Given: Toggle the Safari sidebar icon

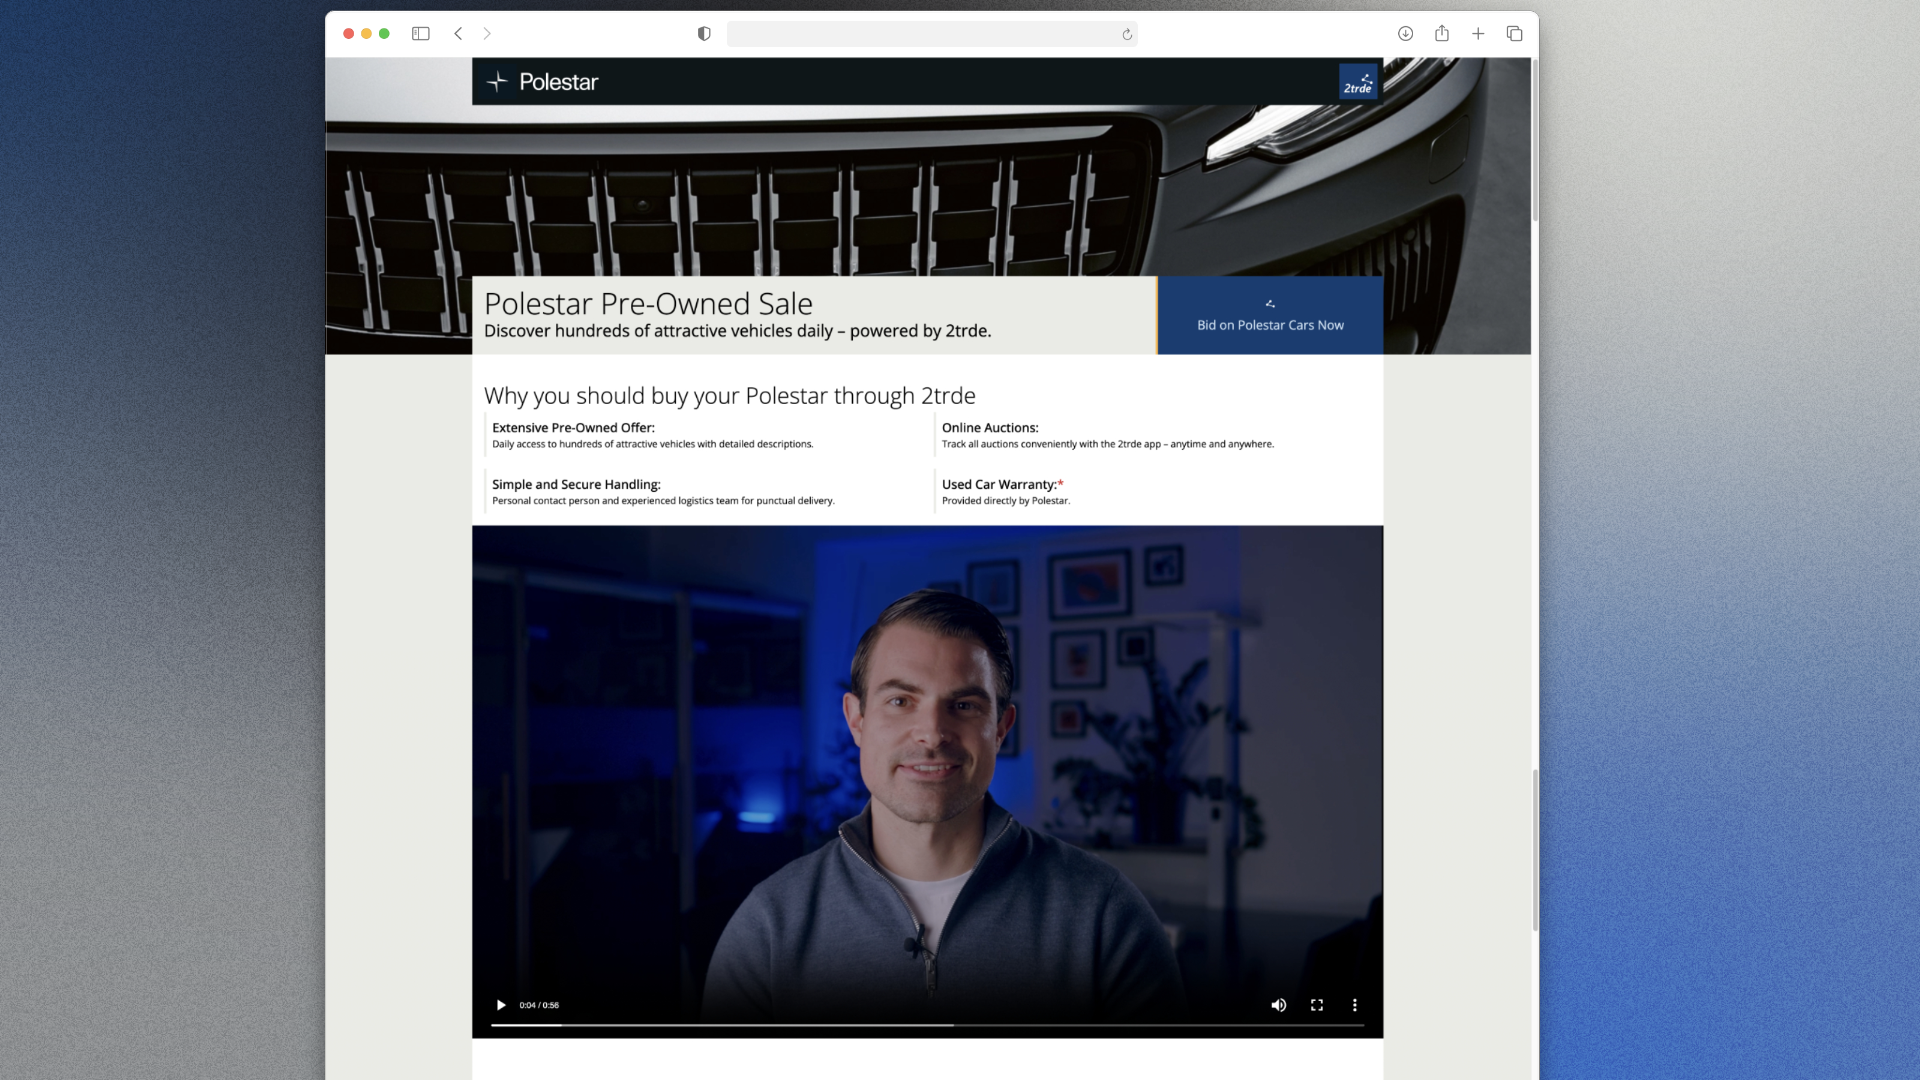Looking at the screenshot, I should [420, 34].
